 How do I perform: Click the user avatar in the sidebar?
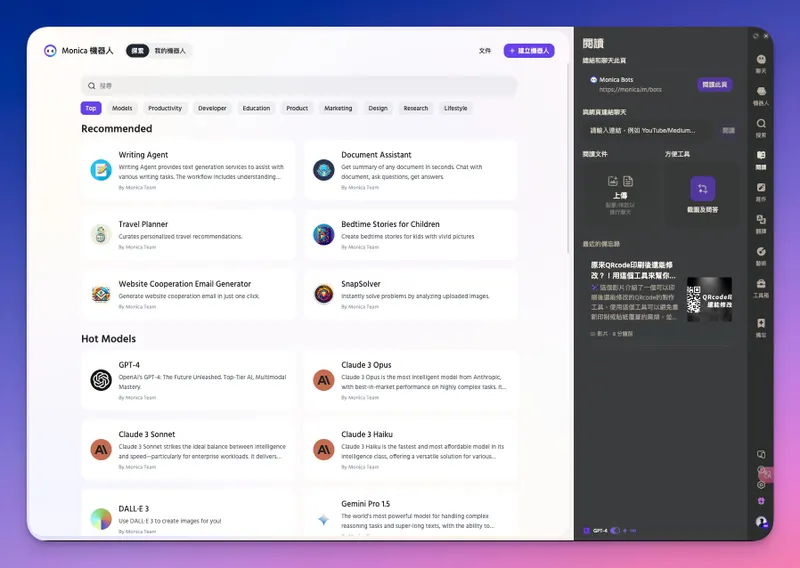point(761,522)
